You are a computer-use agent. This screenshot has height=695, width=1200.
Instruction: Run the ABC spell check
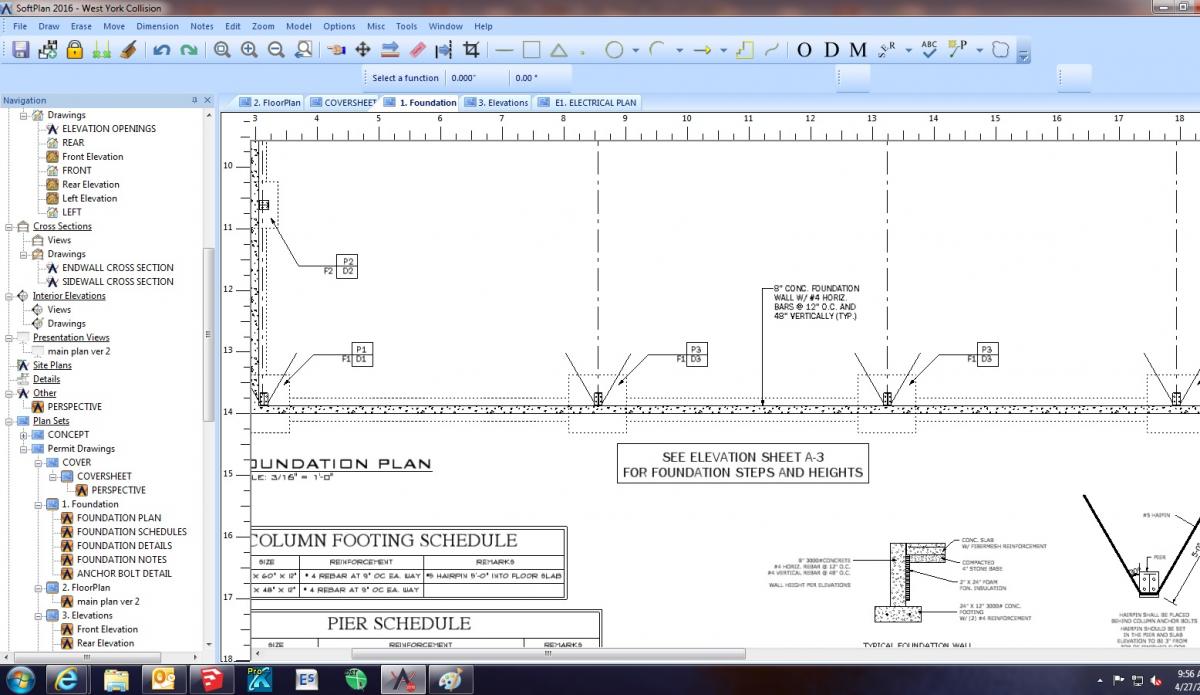[x=931, y=50]
